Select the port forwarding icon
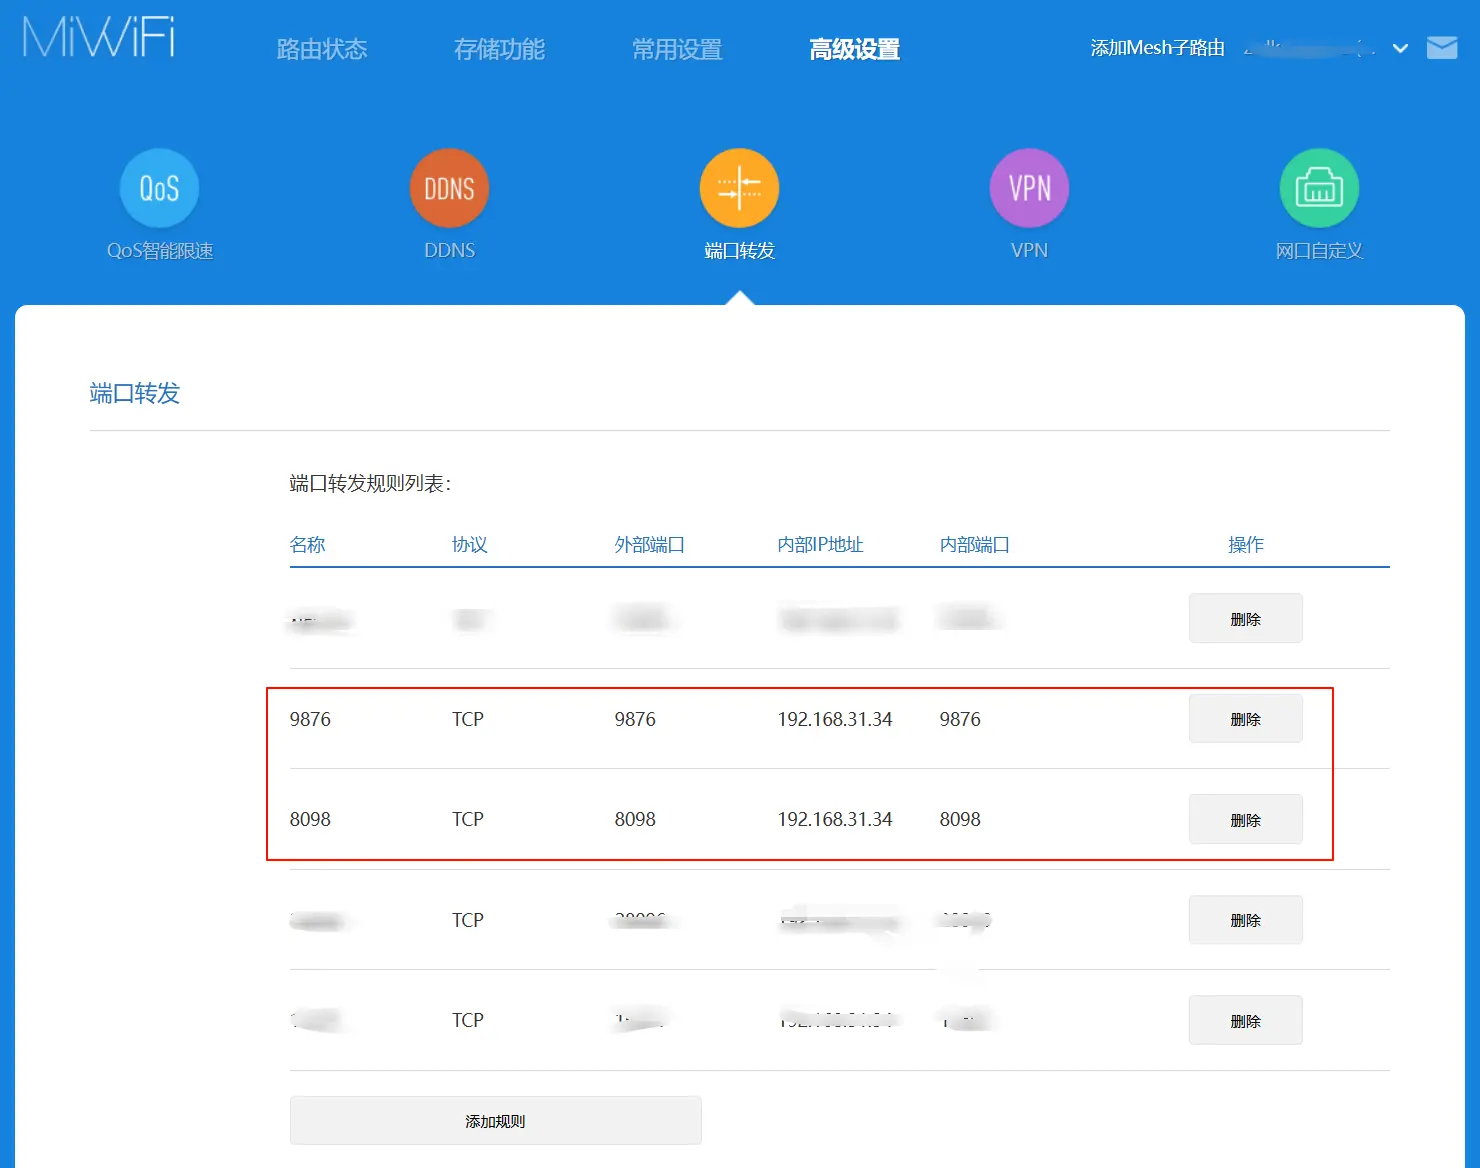 coord(739,189)
